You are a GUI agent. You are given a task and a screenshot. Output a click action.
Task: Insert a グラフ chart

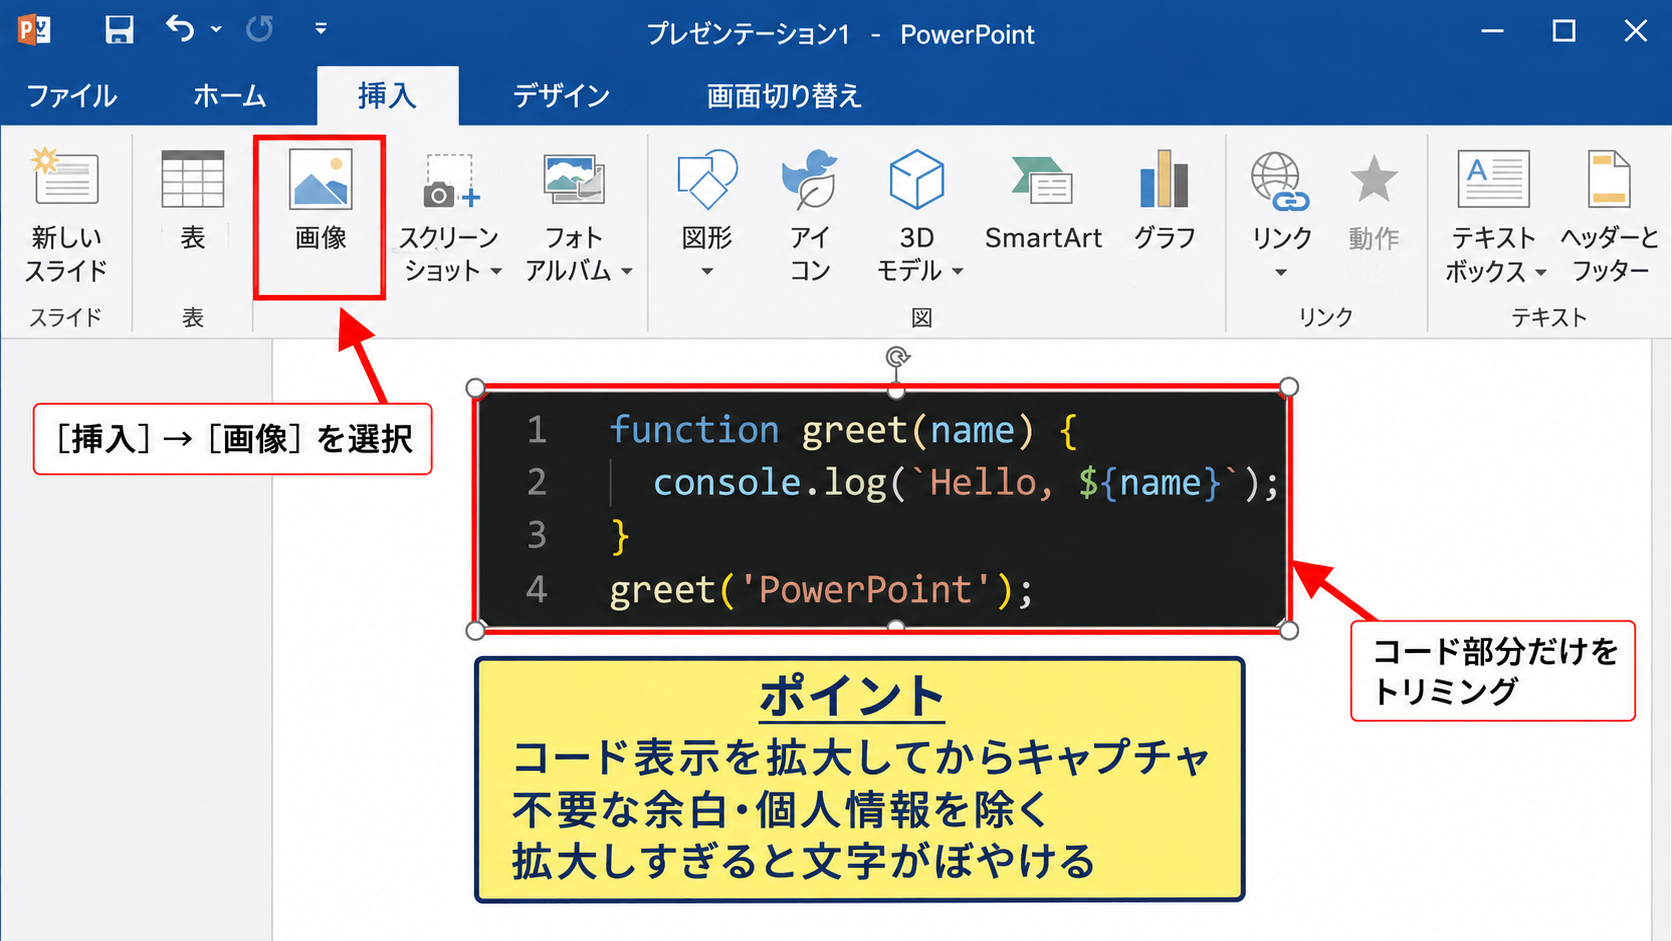[x=1165, y=200]
